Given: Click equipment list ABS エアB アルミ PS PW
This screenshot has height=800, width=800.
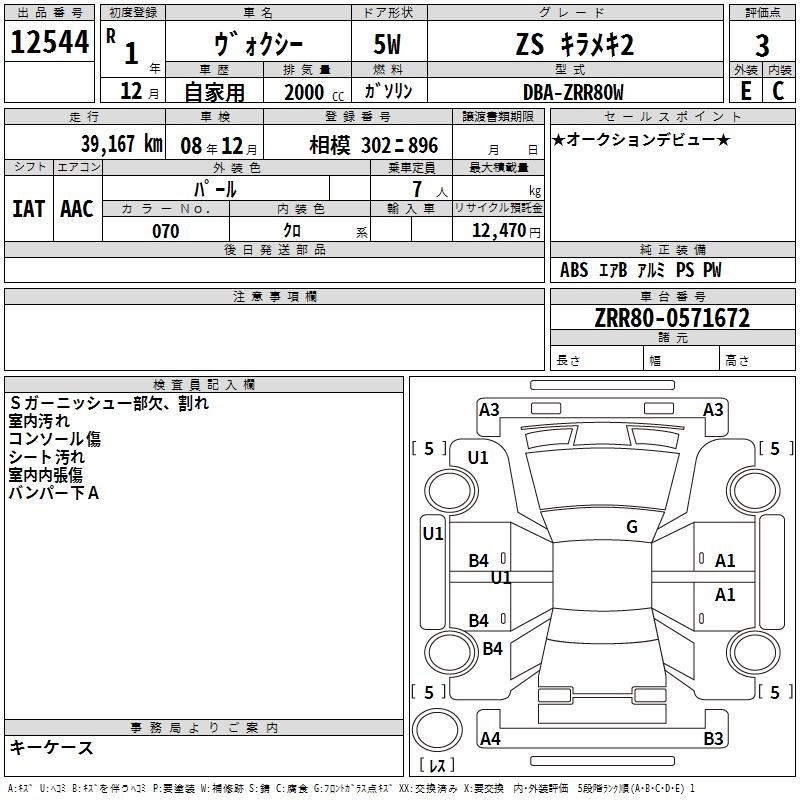Looking at the screenshot, I should click(641, 270).
